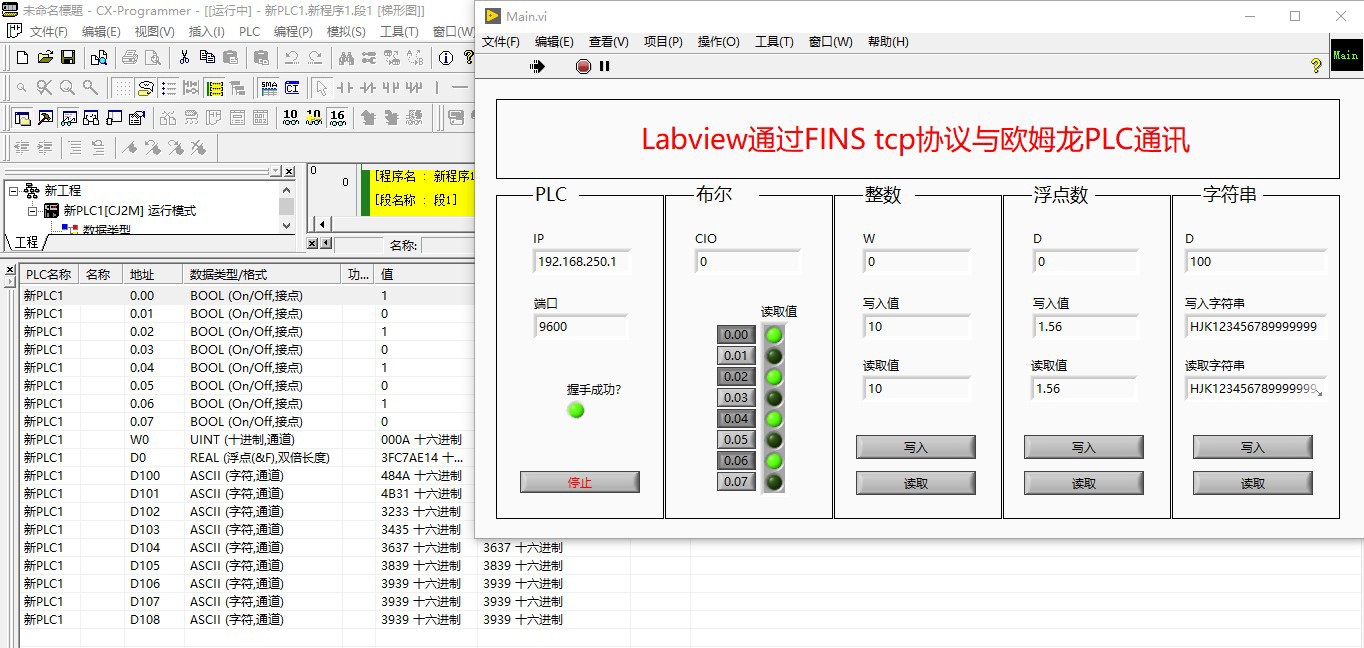The height and width of the screenshot is (648, 1364).
Task: Click the 写入 button under 浮点数
Action: click(x=1083, y=446)
